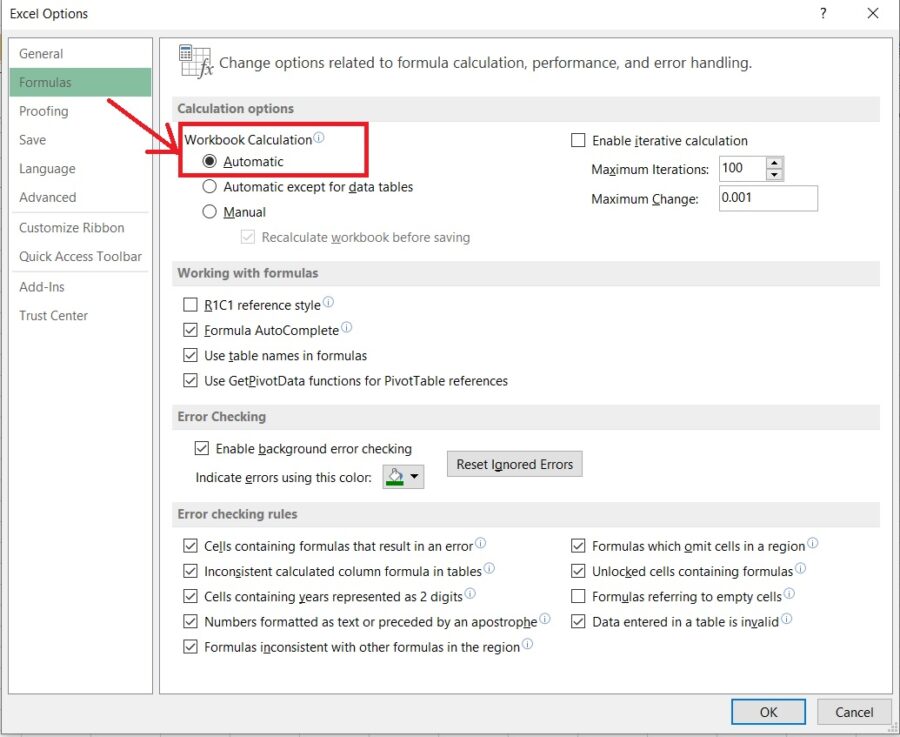
Task: Toggle Formulas which omit cells in region
Action: (x=578, y=545)
